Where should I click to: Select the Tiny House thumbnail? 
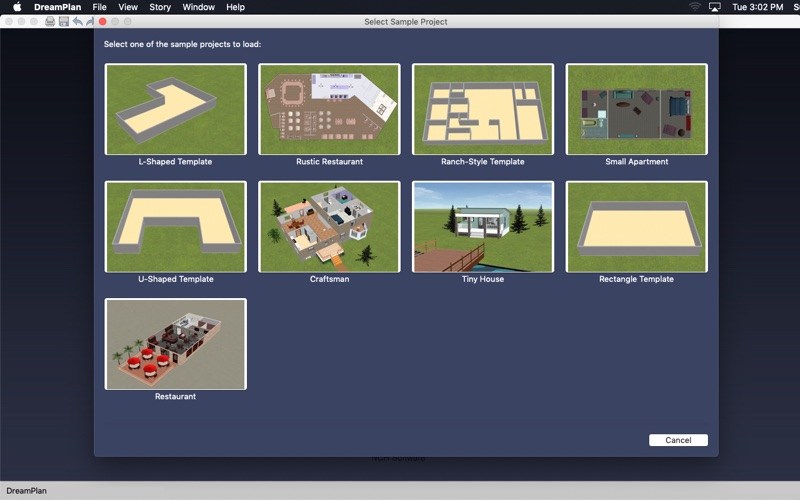point(483,227)
